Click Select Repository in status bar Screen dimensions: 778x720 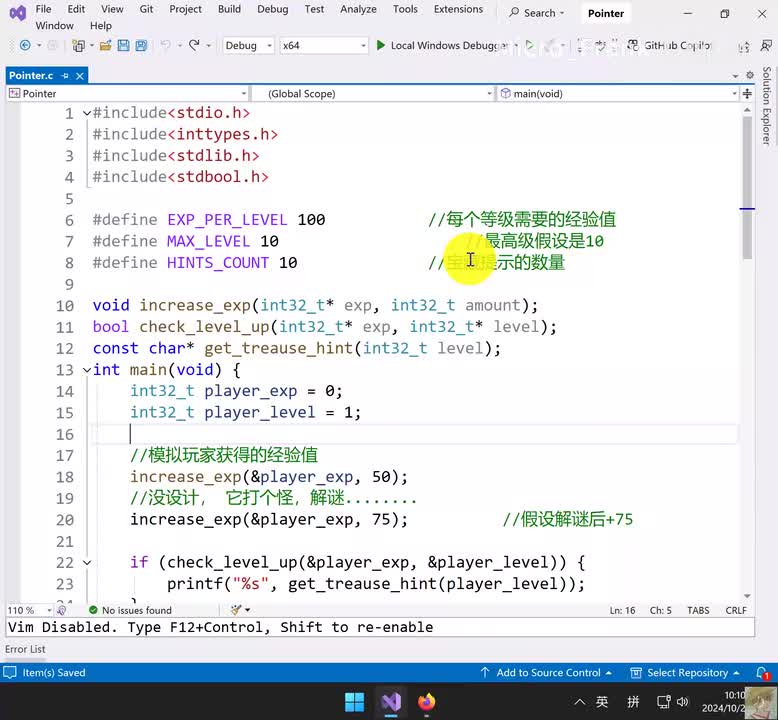click(685, 673)
